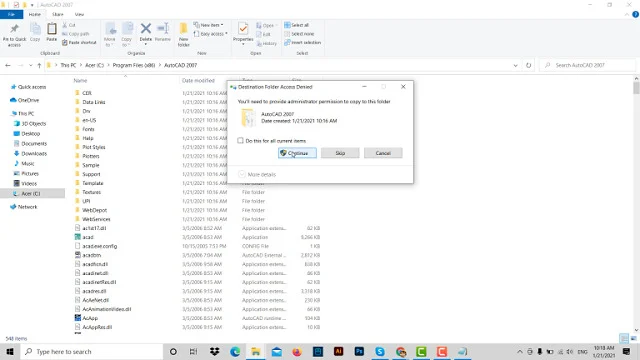Select Network in navigation pane
The width and height of the screenshot is (640, 360).
tap(27, 207)
